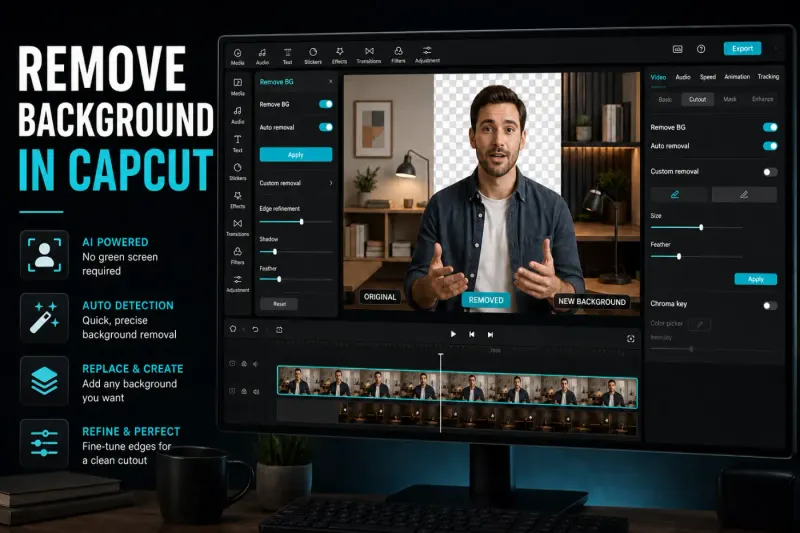The image size is (800, 533).
Task: Open Filters in the top toolbar
Action: pyautogui.click(x=398, y=55)
